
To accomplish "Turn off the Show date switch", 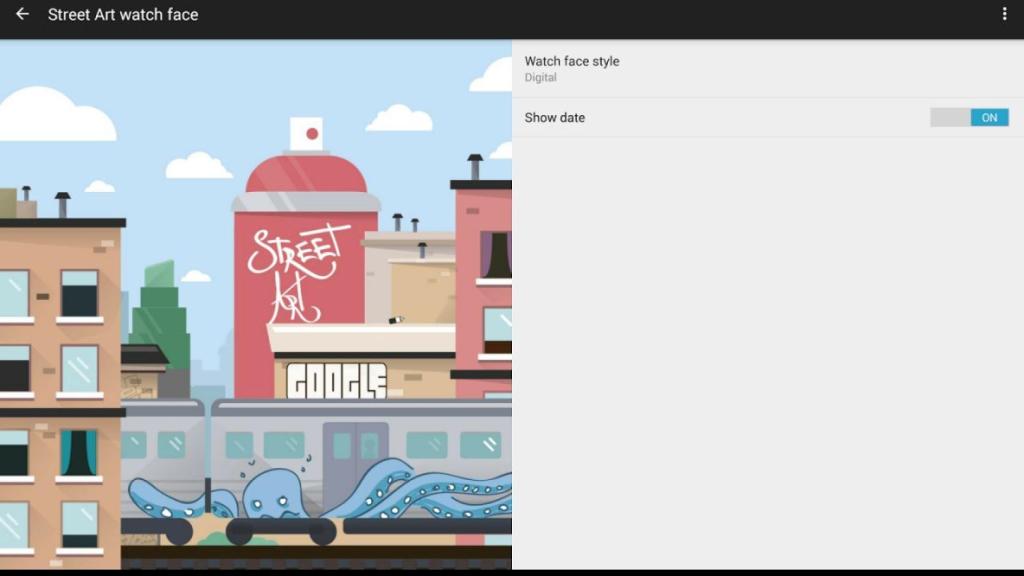I will click(969, 118).
